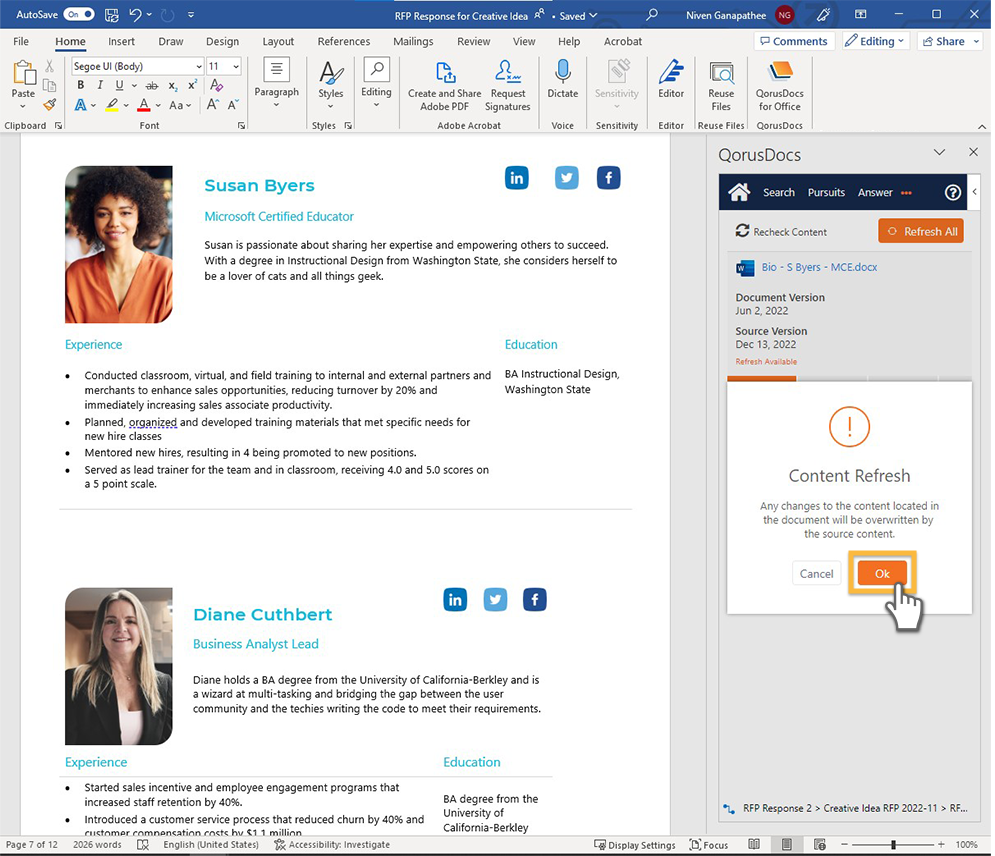Apply Bold formatting

click(x=81, y=85)
